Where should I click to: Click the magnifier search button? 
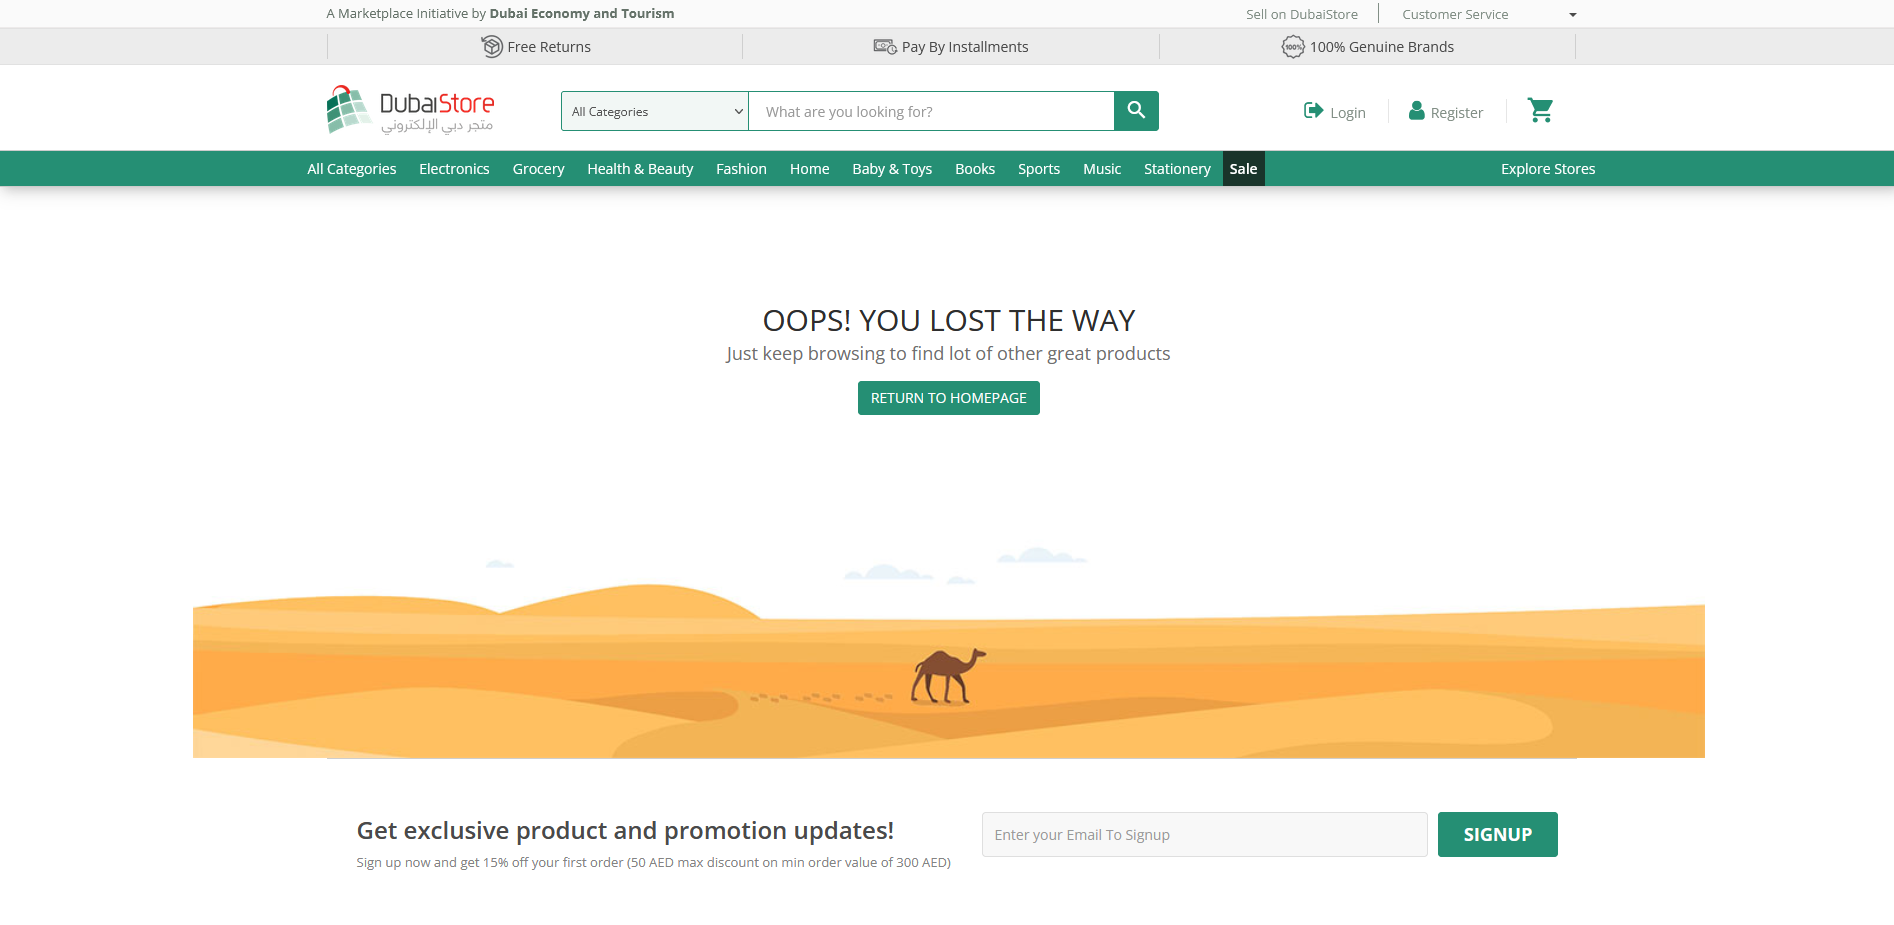[1136, 111]
